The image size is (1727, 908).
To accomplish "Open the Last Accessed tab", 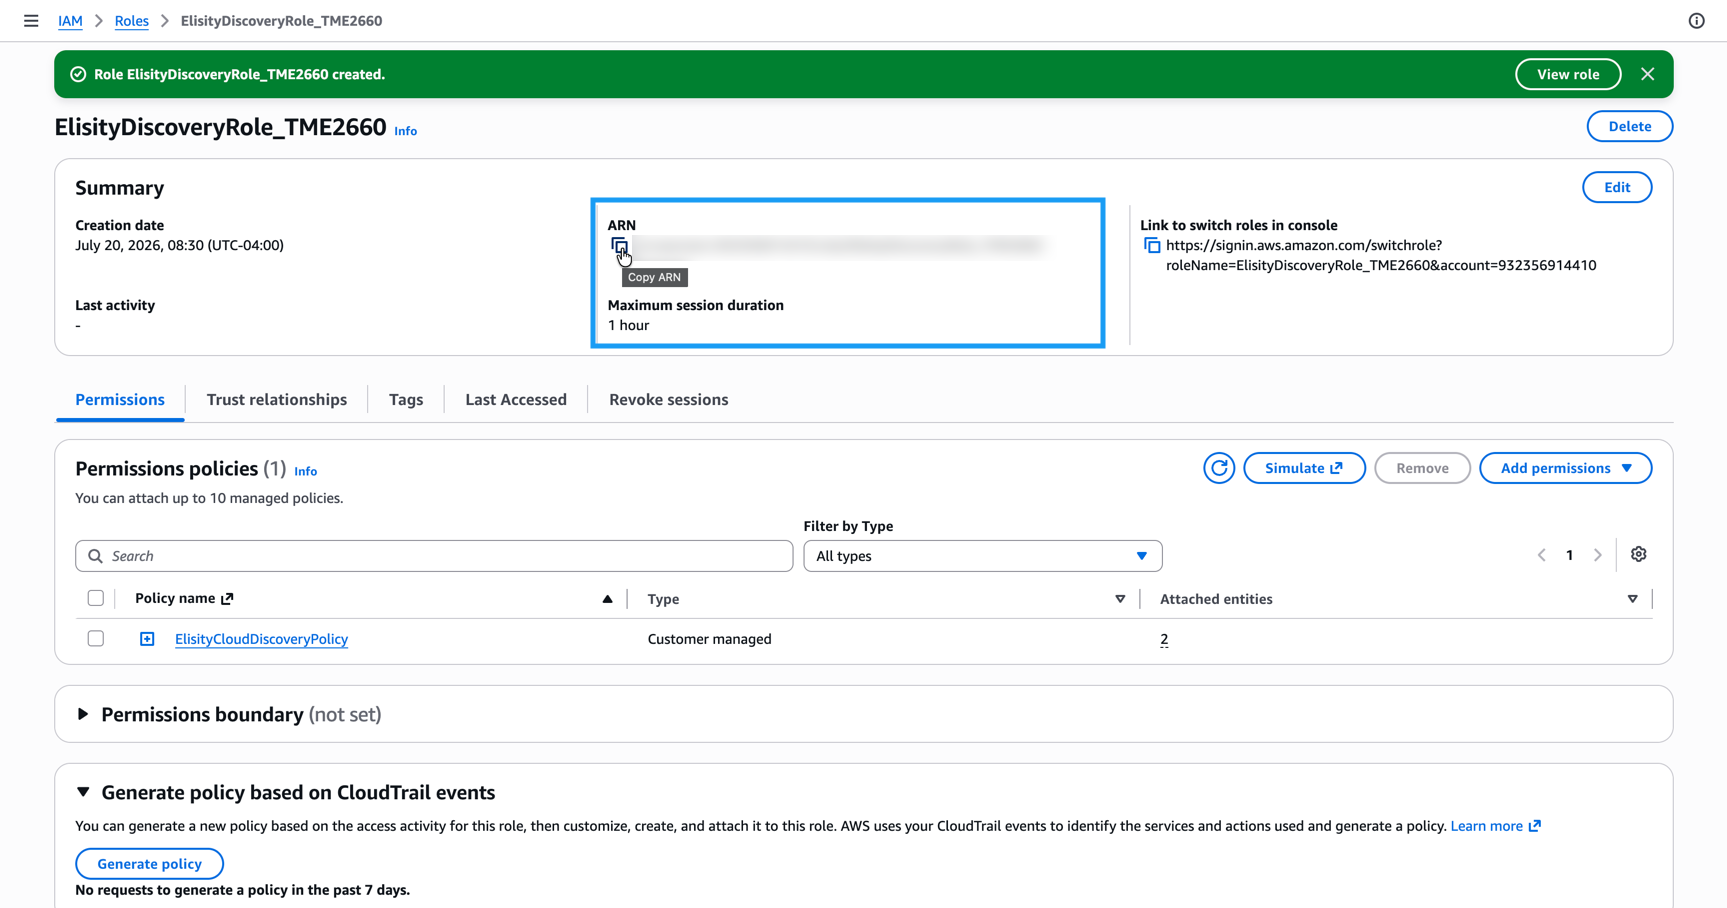I will 516,399.
